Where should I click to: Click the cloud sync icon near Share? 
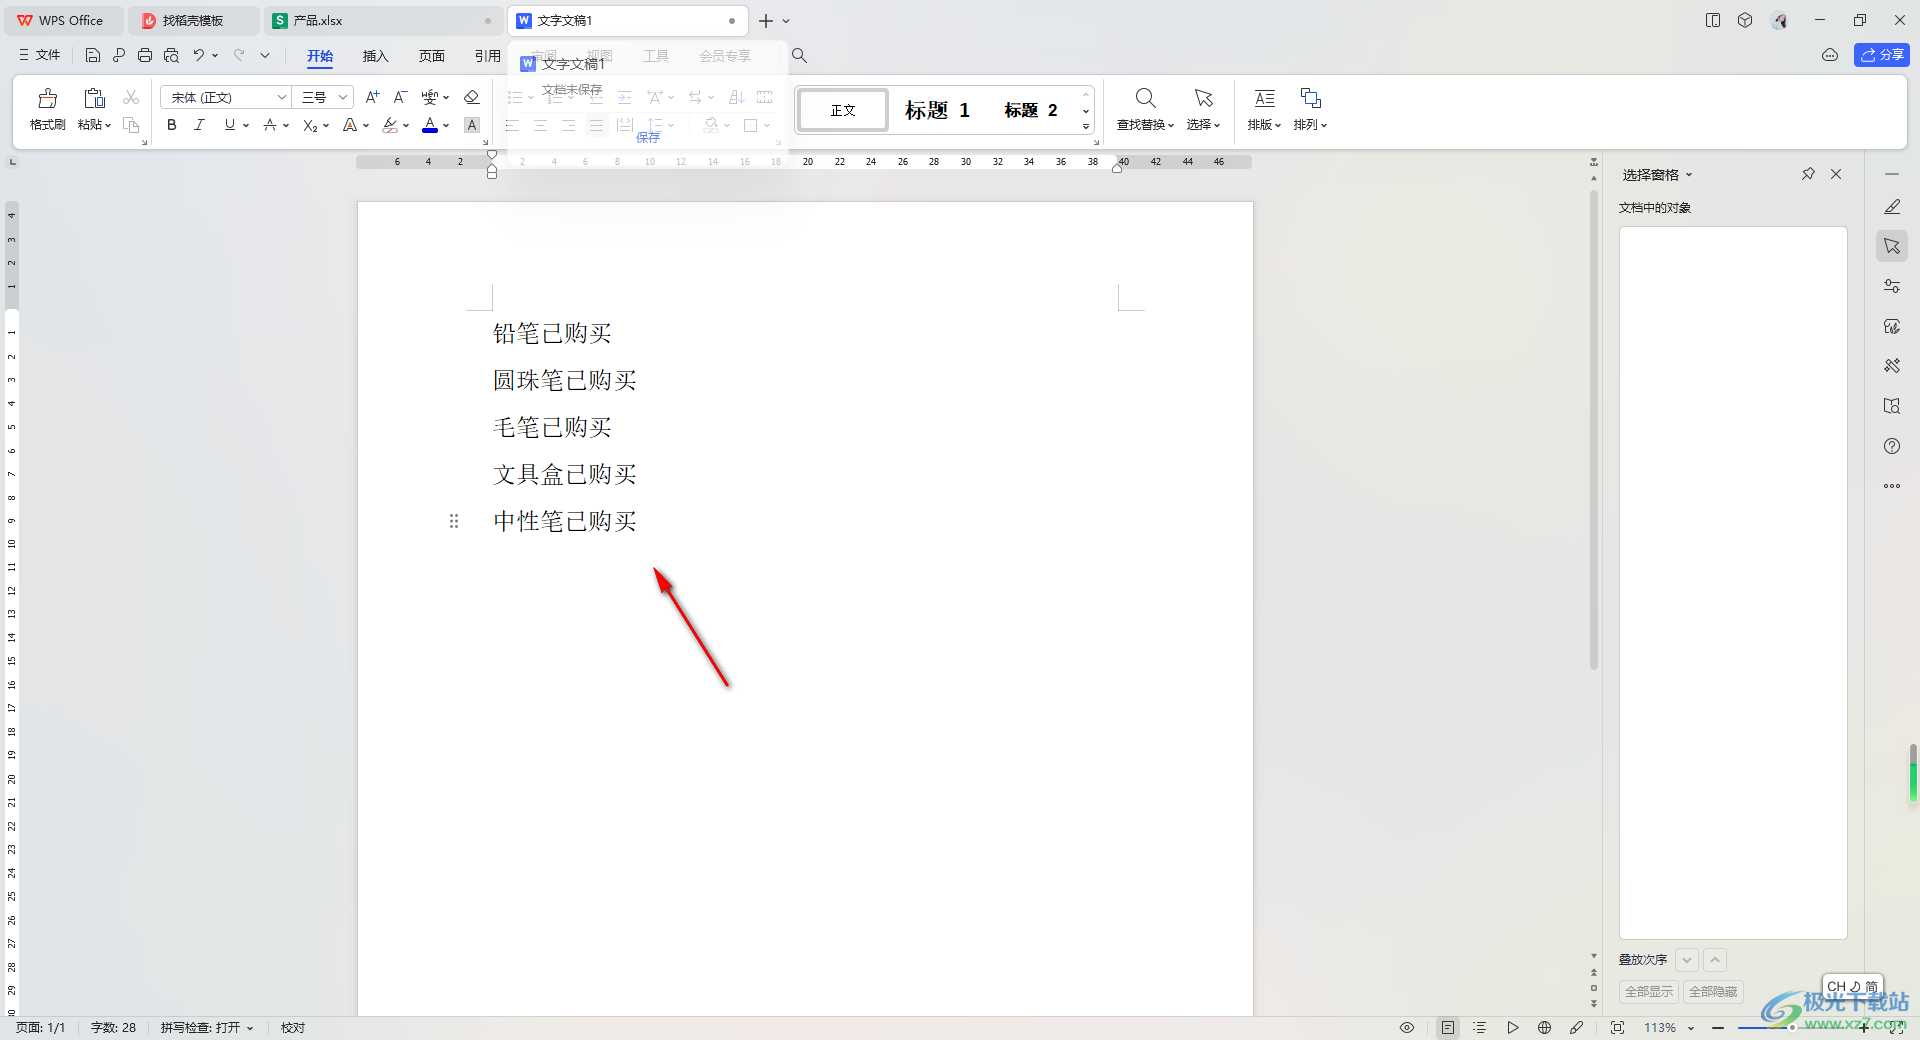coord(1830,55)
